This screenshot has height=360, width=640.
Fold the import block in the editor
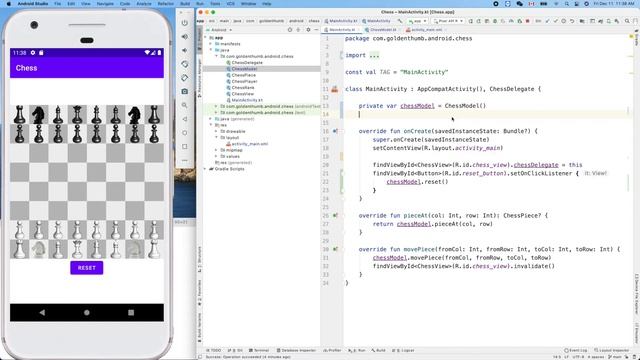point(342,55)
